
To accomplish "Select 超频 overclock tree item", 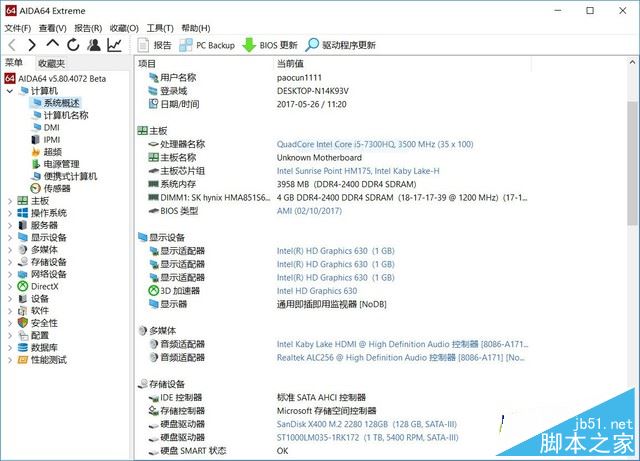I will 47,152.
